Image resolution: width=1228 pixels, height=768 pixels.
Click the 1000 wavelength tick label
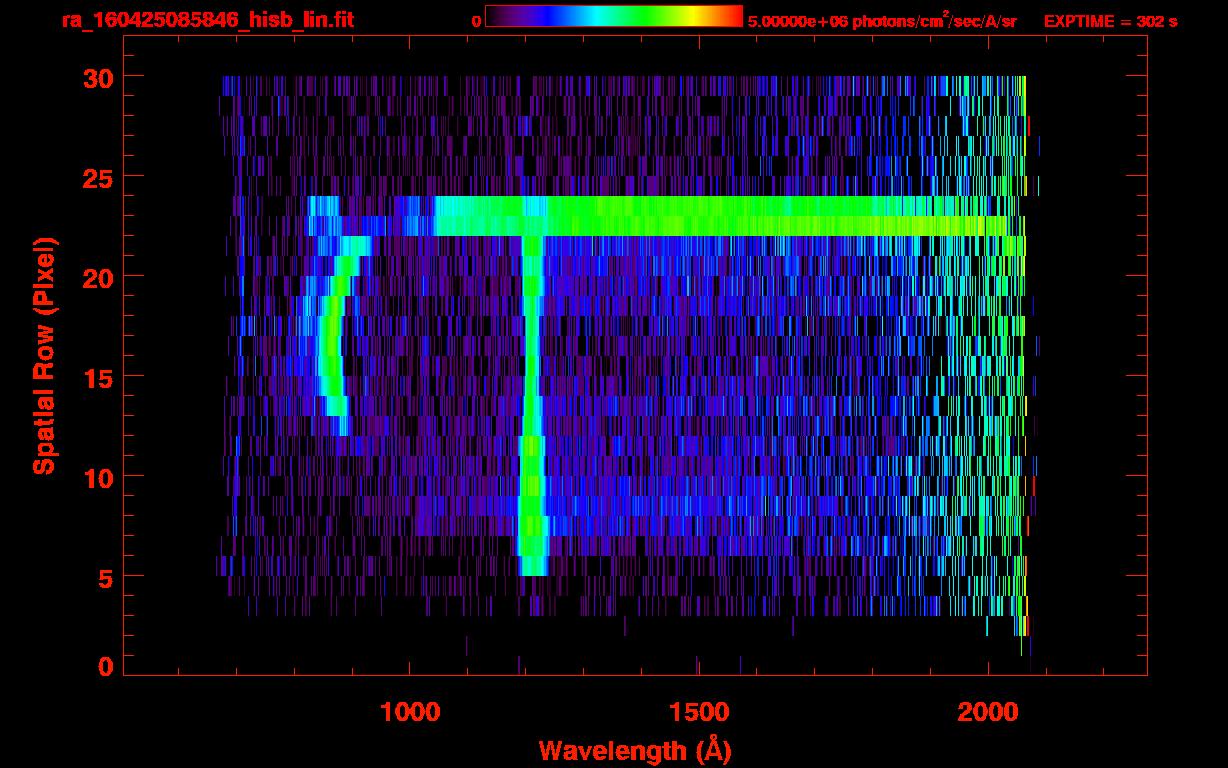409,712
